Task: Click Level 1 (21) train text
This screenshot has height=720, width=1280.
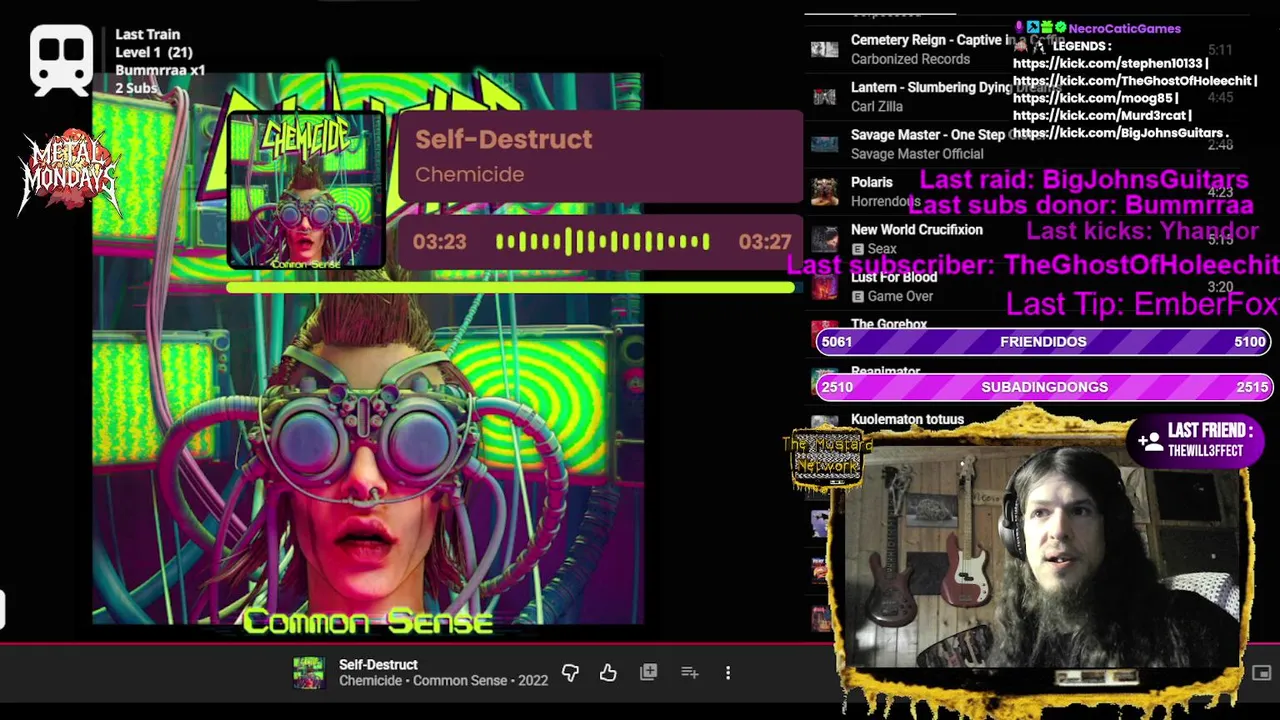Action: (x=153, y=52)
